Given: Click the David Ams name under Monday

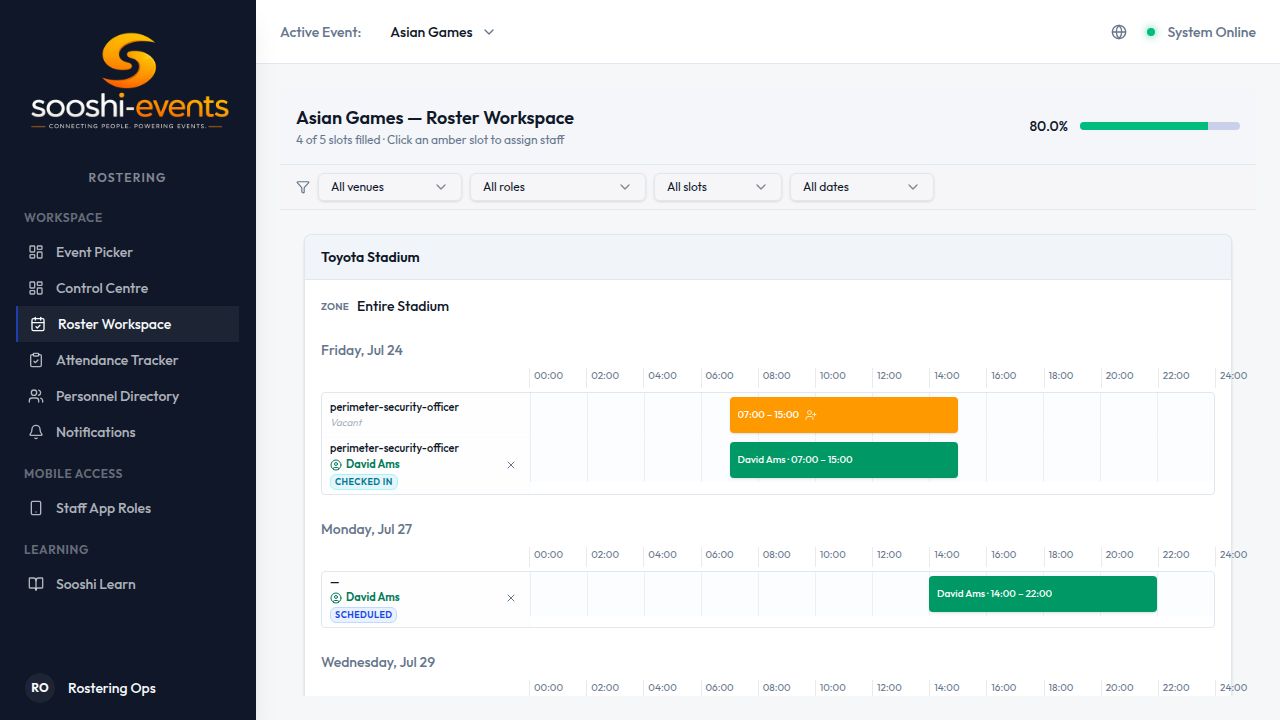Looking at the screenshot, I should click(373, 598).
